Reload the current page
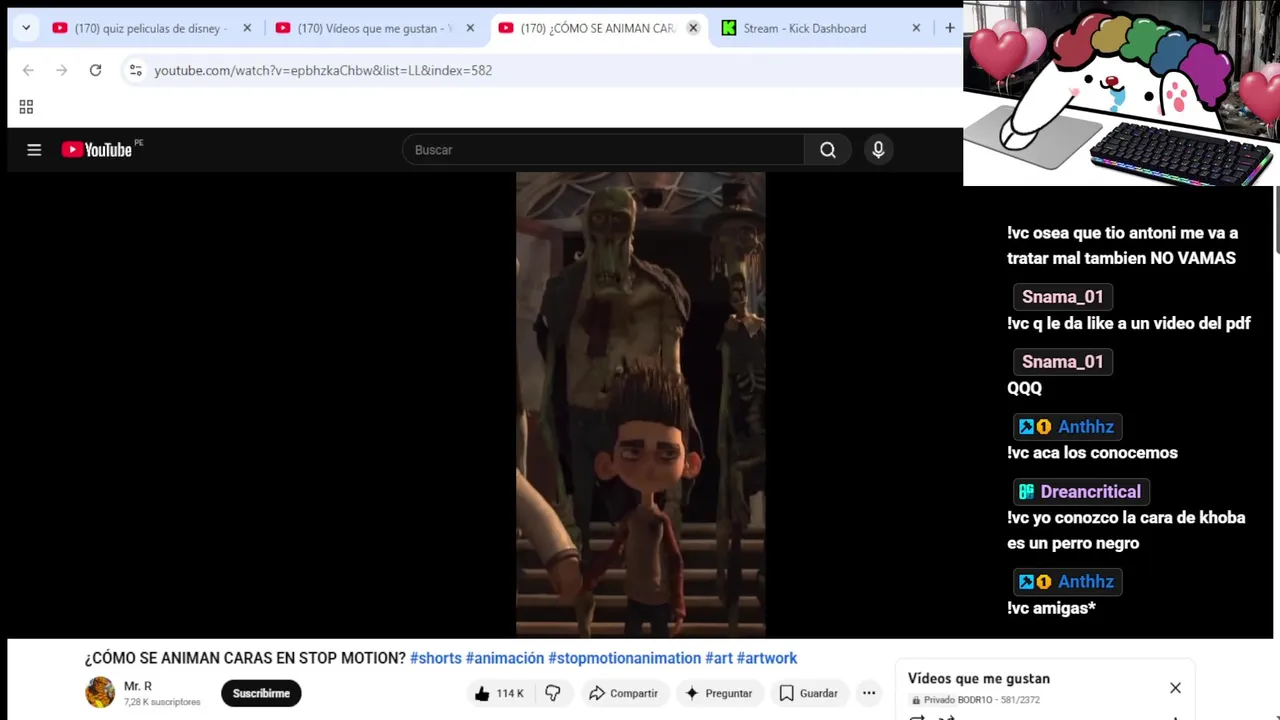The image size is (1280, 720). [95, 70]
